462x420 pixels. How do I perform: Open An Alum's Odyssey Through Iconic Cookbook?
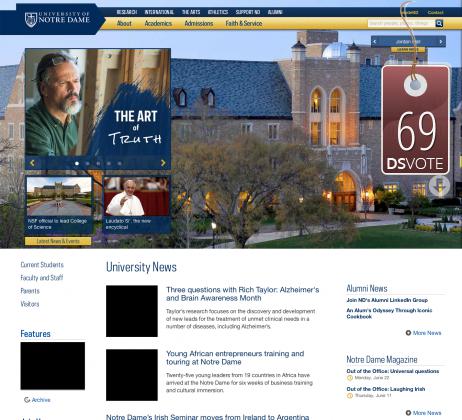(389, 313)
